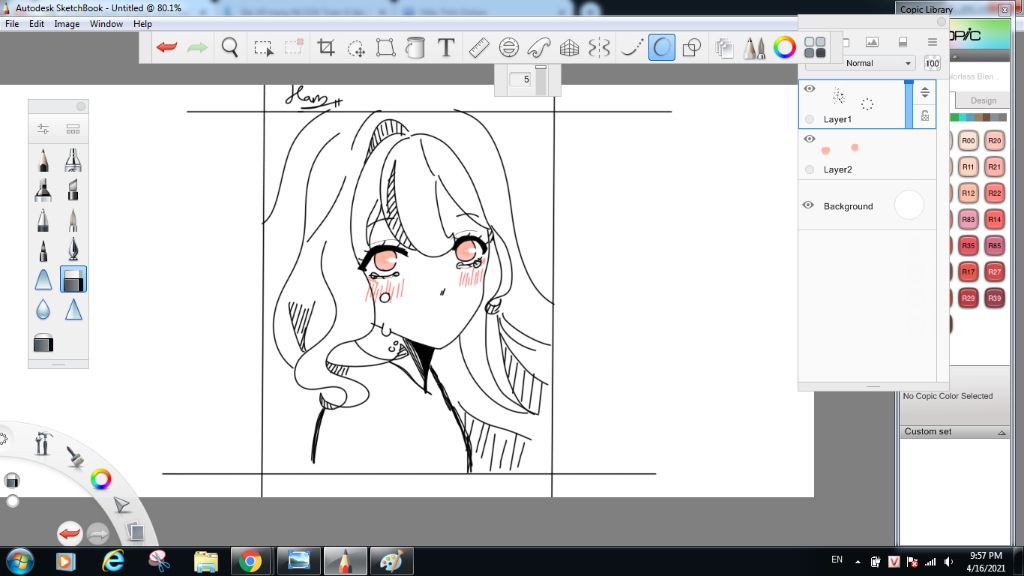Image resolution: width=1024 pixels, height=576 pixels.
Task: Select the Ink nib pen brush
Action: click(x=73, y=250)
